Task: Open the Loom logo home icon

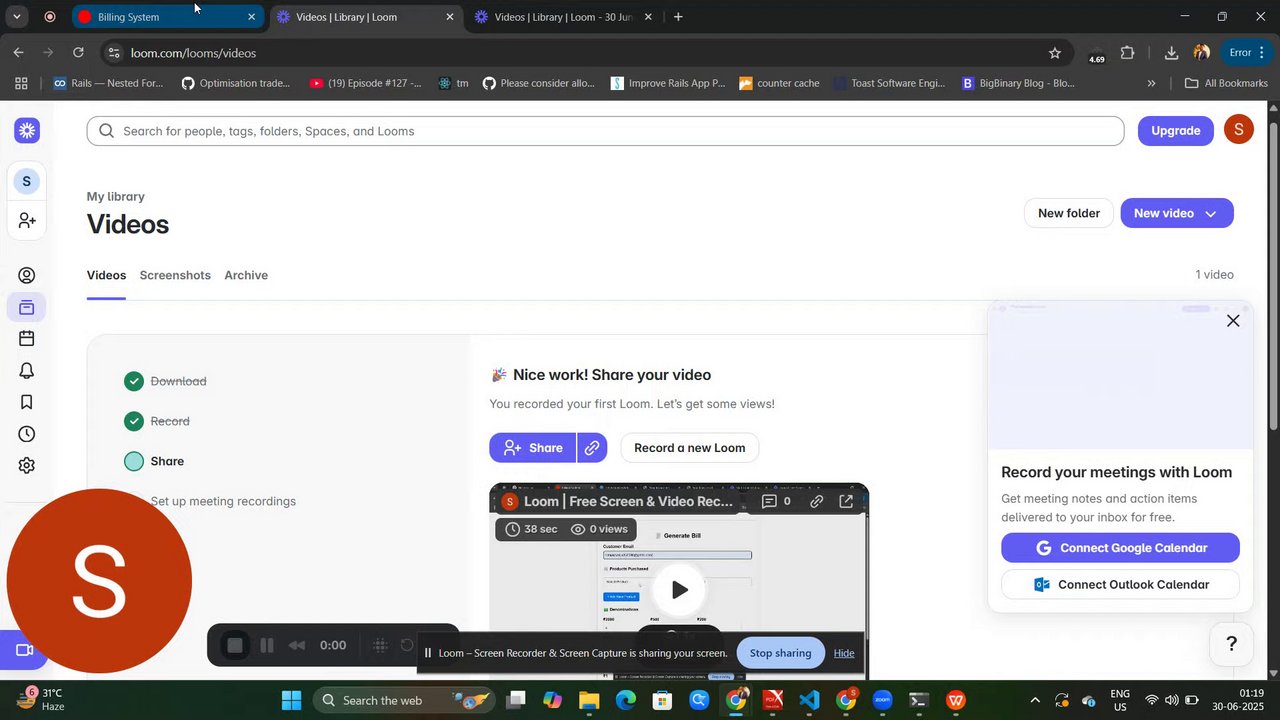Action: (27, 130)
